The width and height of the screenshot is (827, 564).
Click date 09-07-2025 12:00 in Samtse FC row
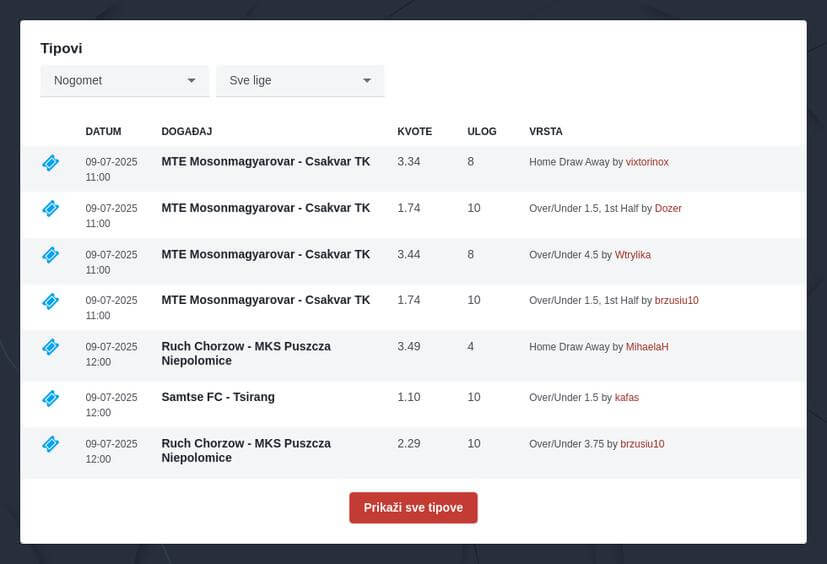click(111, 405)
